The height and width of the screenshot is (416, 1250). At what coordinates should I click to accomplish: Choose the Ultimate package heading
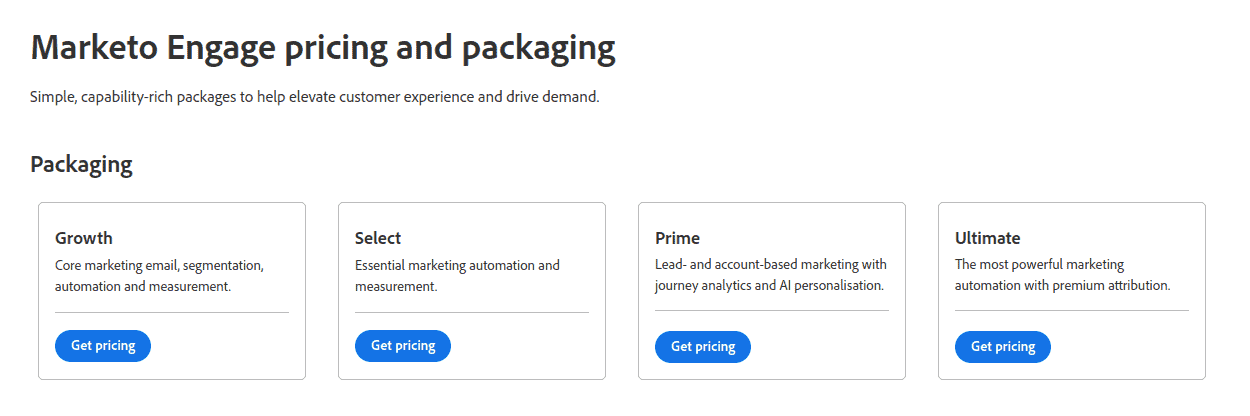click(987, 238)
